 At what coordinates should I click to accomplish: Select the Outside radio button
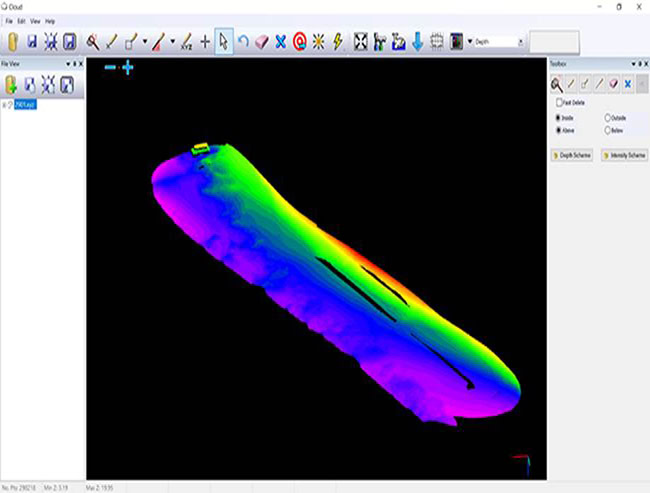coord(608,118)
